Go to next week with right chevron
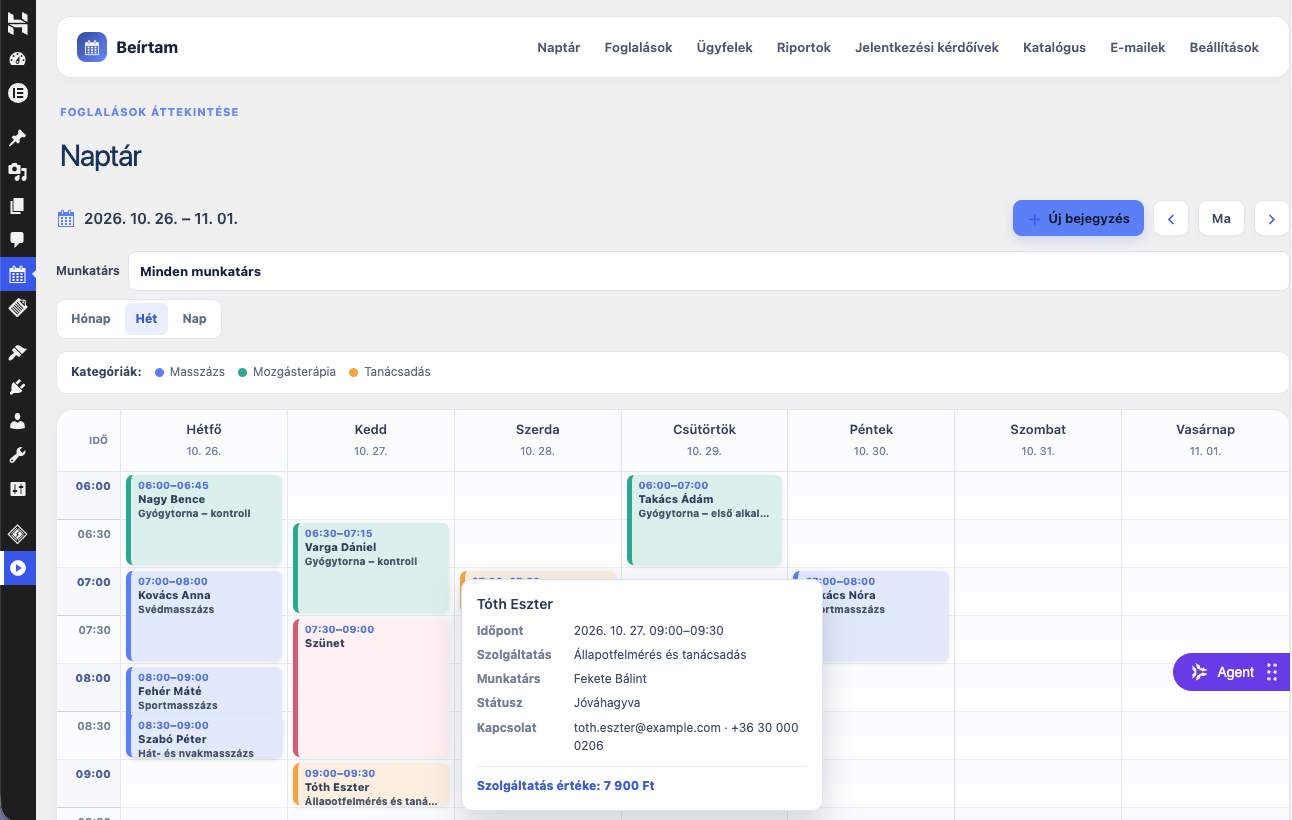 pos(1272,218)
